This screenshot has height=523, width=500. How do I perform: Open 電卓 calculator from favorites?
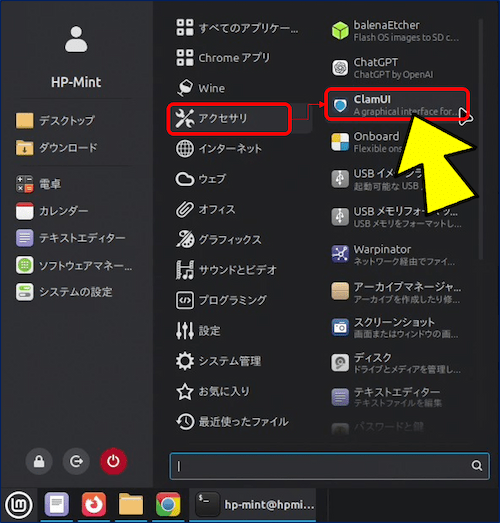pos(38,184)
